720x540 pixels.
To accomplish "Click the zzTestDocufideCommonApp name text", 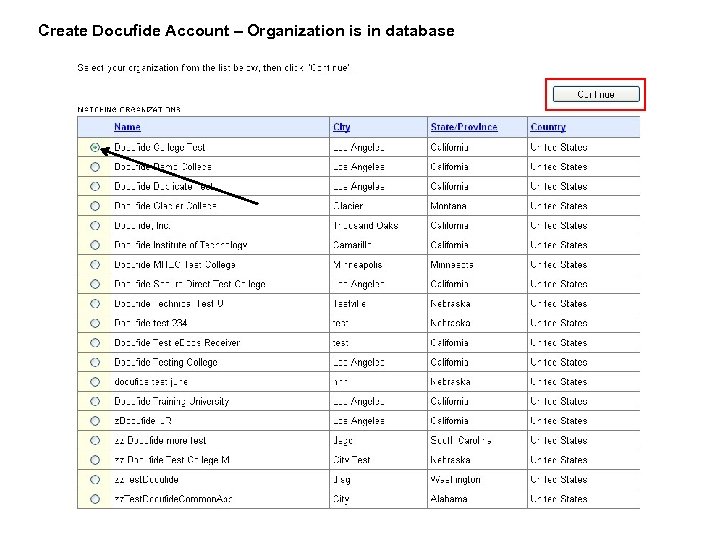I will point(173,499).
